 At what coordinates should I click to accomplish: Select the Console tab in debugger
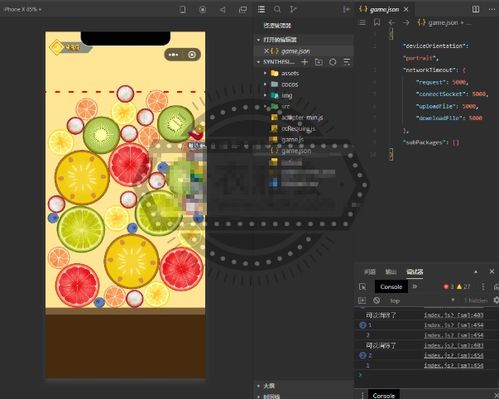coord(391,287)
